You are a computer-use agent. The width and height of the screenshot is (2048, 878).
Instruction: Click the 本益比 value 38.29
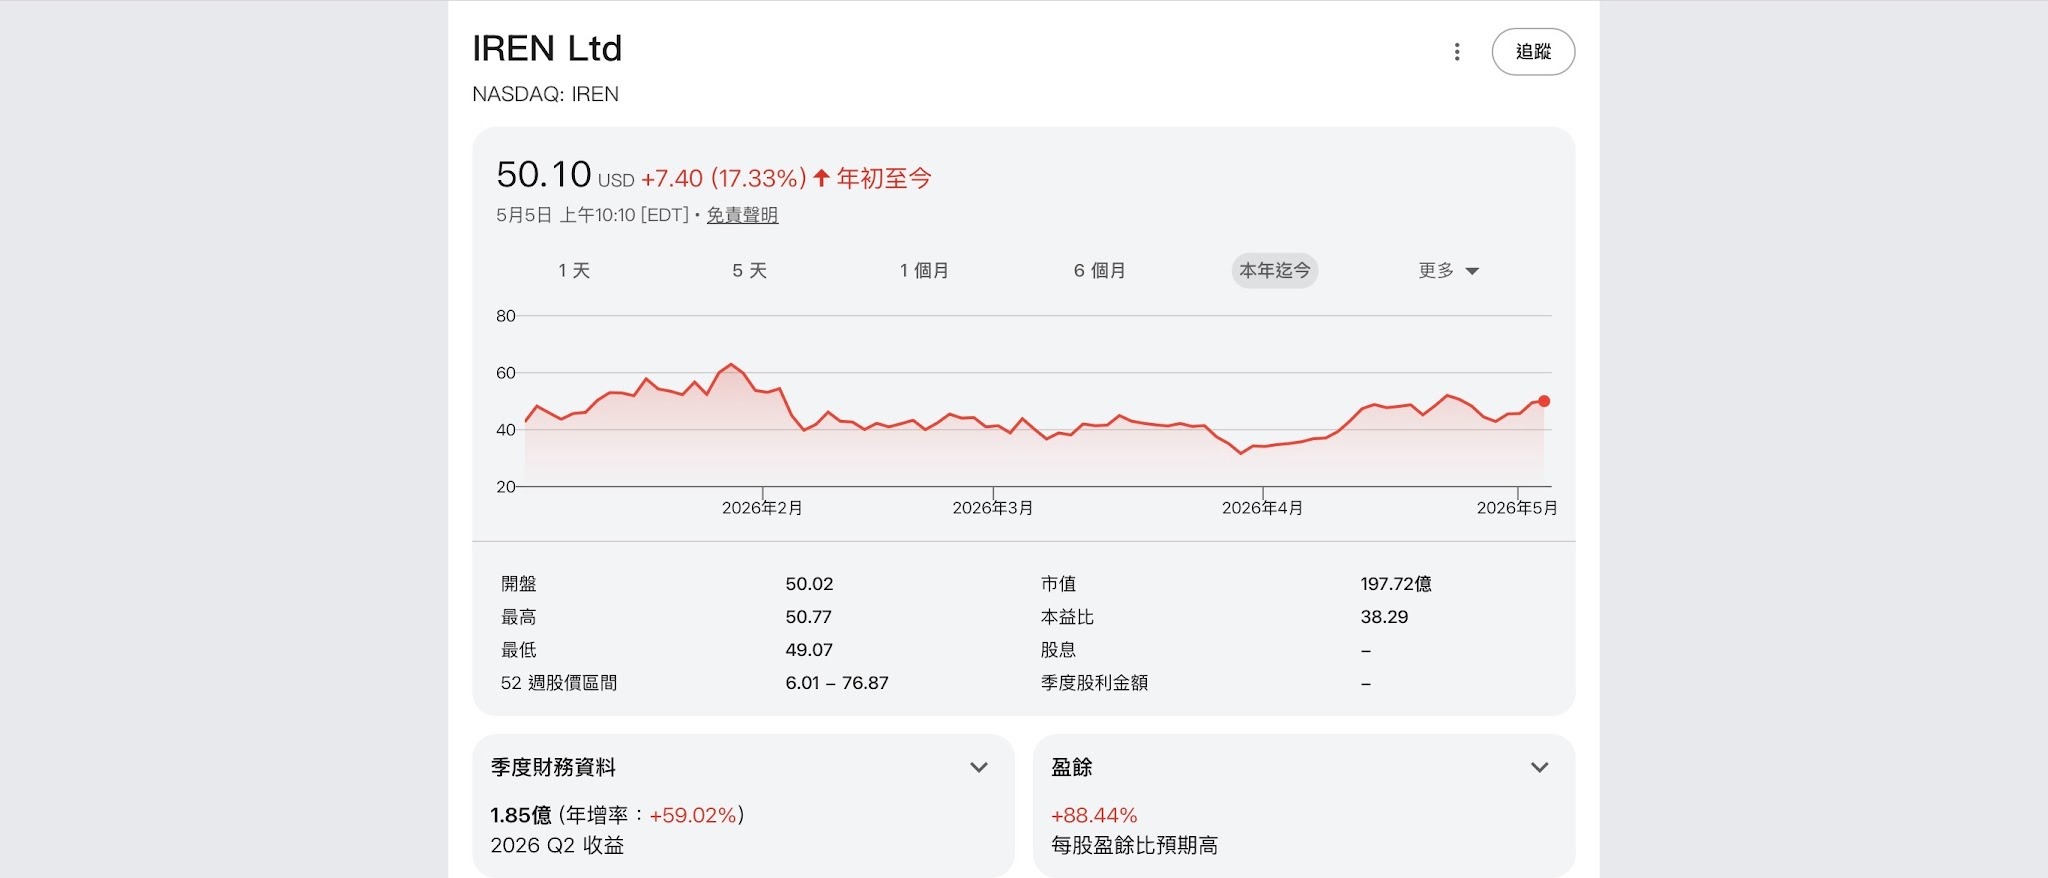tap(1384, 617)
